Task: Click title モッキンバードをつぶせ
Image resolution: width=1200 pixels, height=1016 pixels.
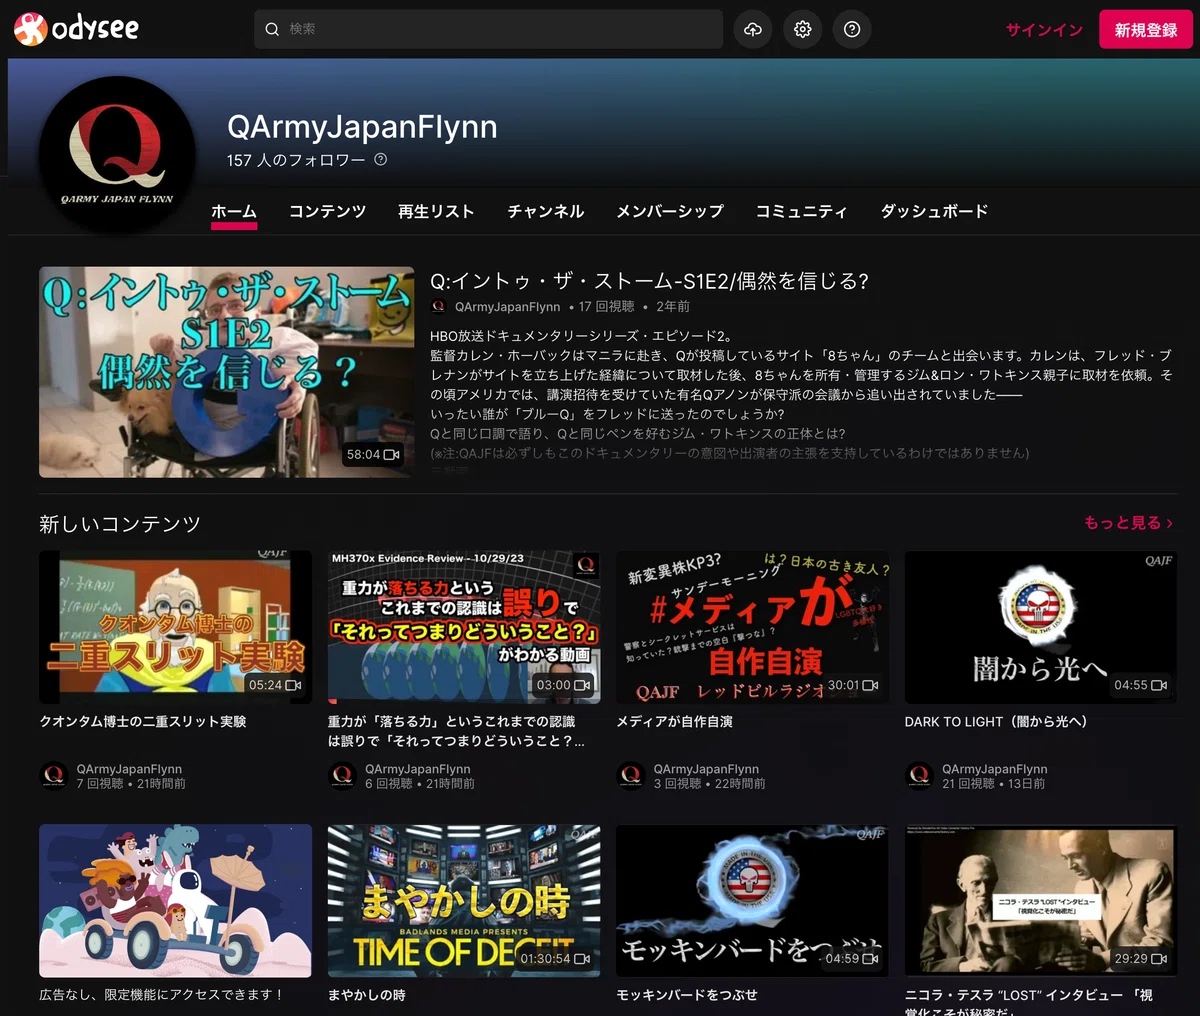Action: [x=687, y=995]
